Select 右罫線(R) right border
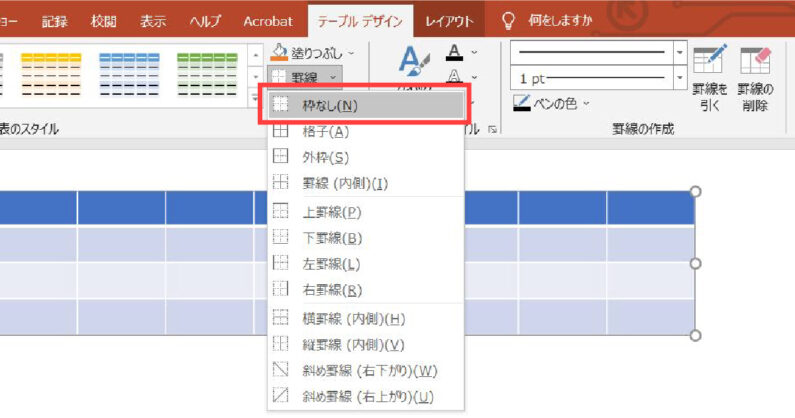This screenshot has height=418, width=795. [366, 290]
